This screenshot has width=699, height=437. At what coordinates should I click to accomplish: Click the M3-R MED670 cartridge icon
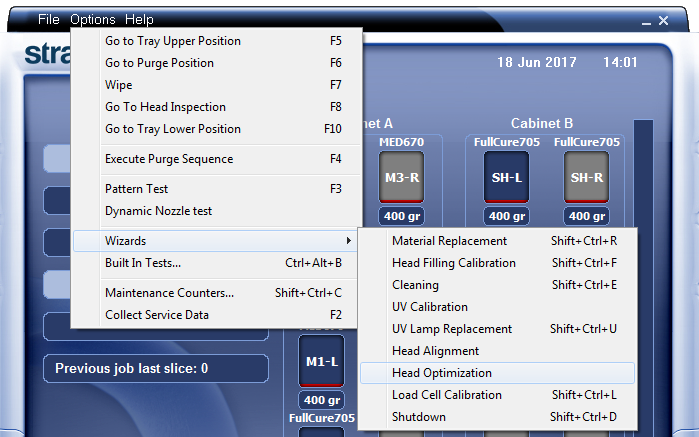pos(402,177)
